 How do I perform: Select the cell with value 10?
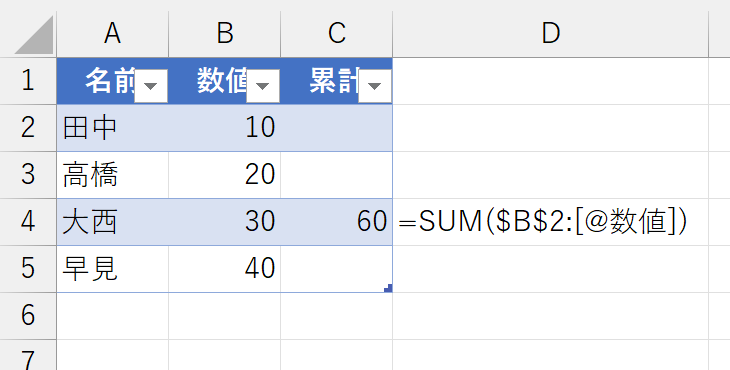pos(225,128)
